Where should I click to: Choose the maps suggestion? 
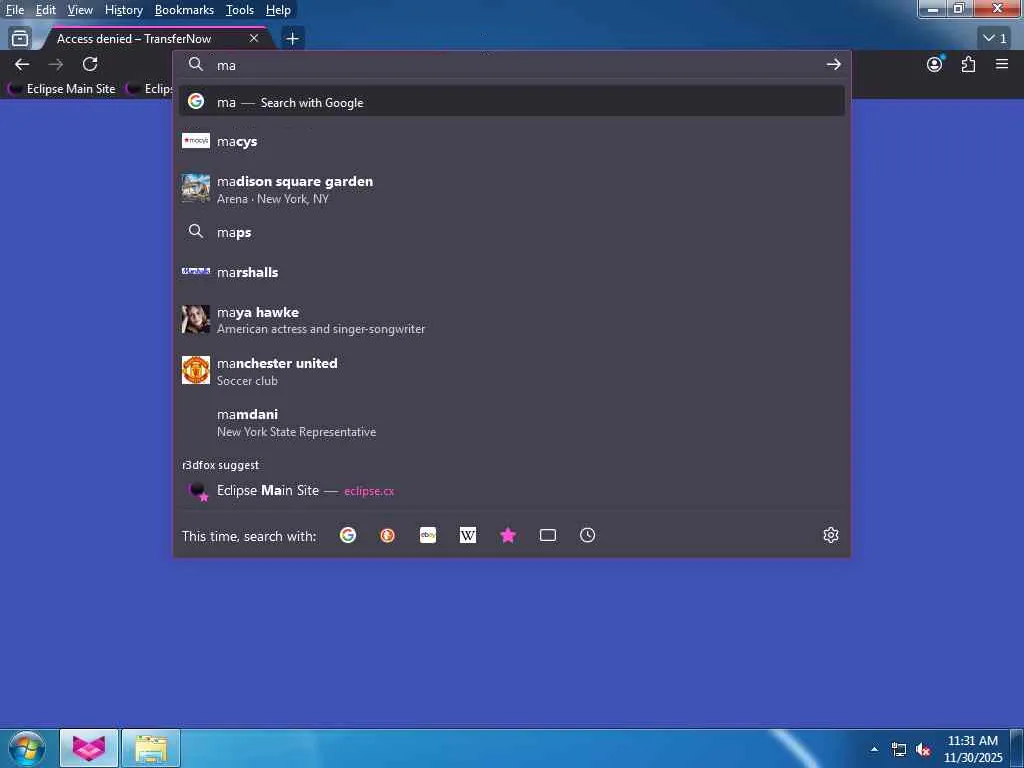pos(511,232)
